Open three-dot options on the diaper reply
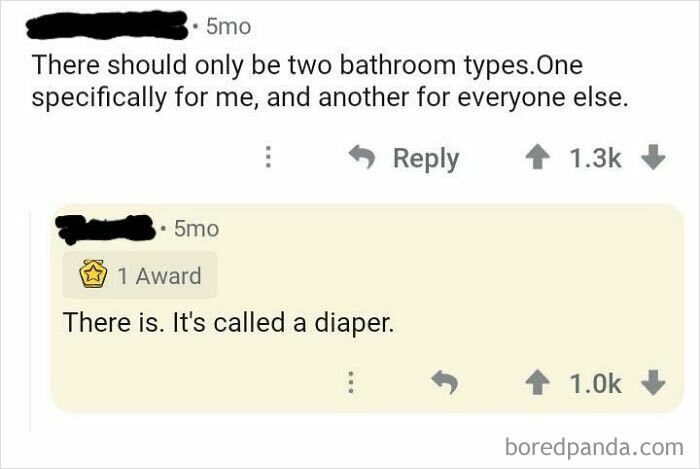Viewport: 700px width, 469px height. coord(350,383)
